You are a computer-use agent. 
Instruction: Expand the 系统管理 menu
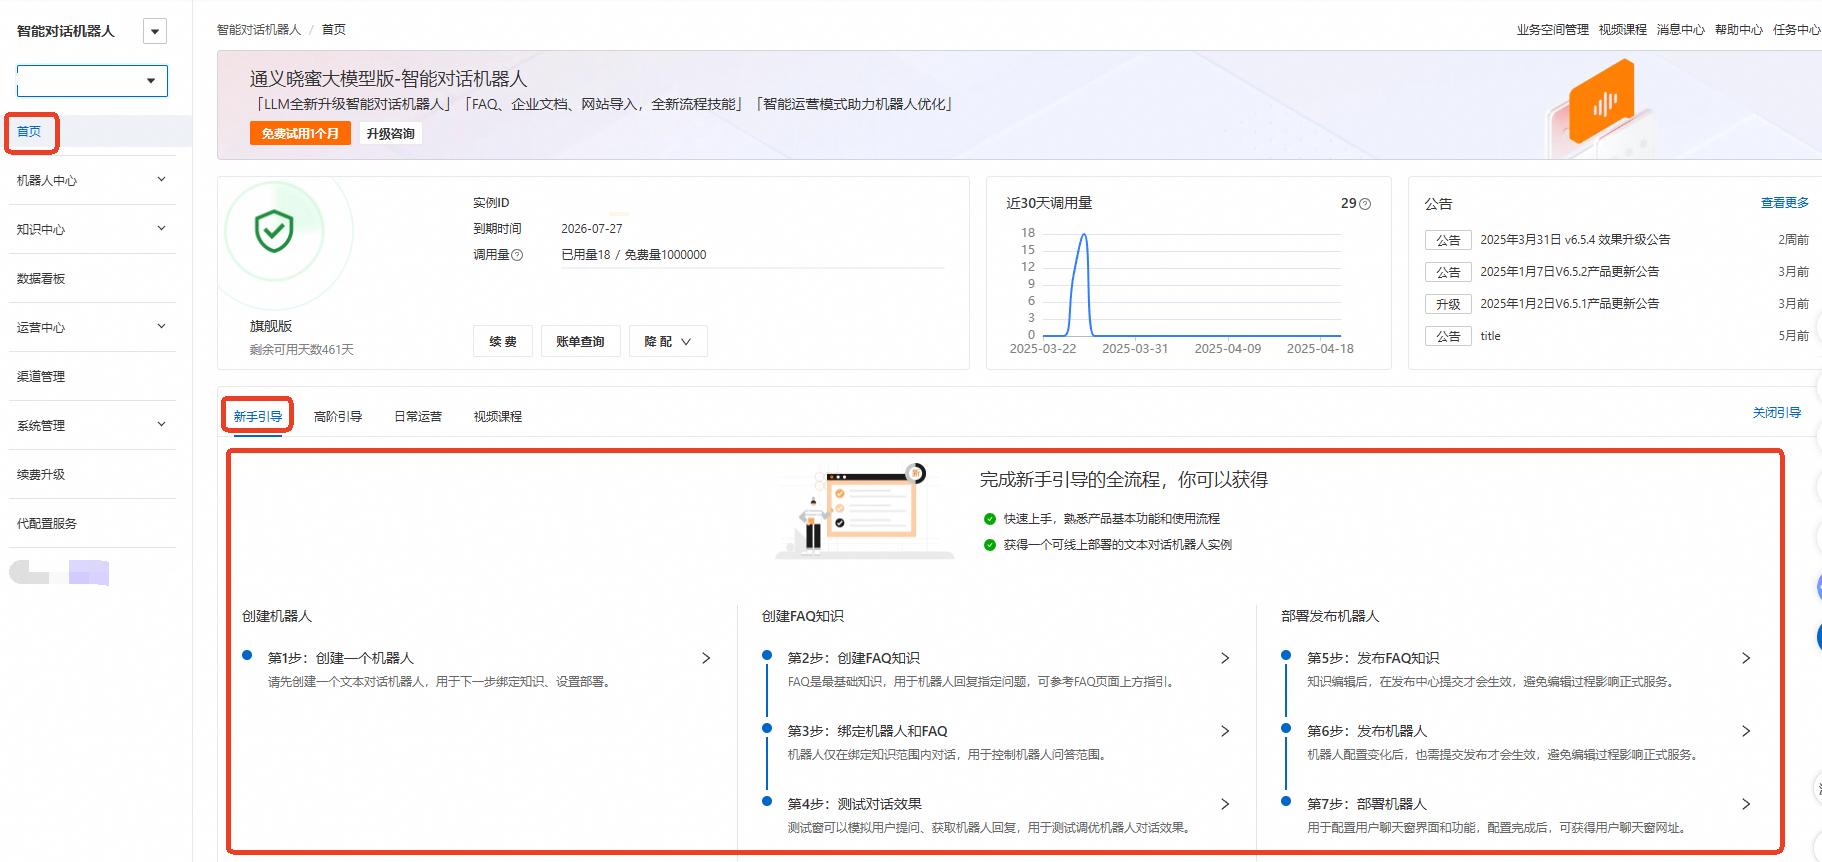[x=92, y=425]
